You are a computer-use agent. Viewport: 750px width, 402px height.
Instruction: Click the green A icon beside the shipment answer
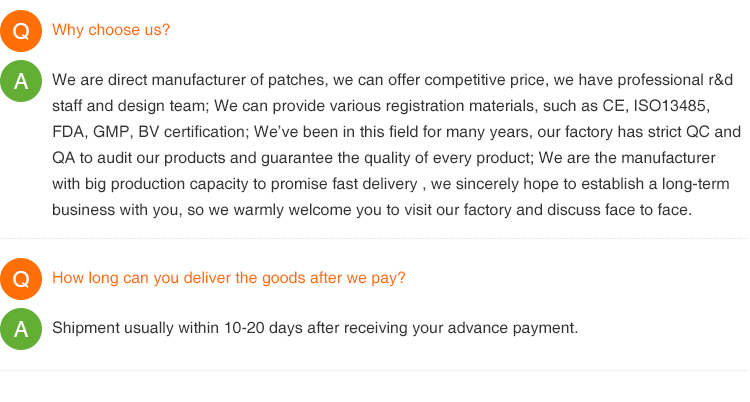[x=21, y=328]
